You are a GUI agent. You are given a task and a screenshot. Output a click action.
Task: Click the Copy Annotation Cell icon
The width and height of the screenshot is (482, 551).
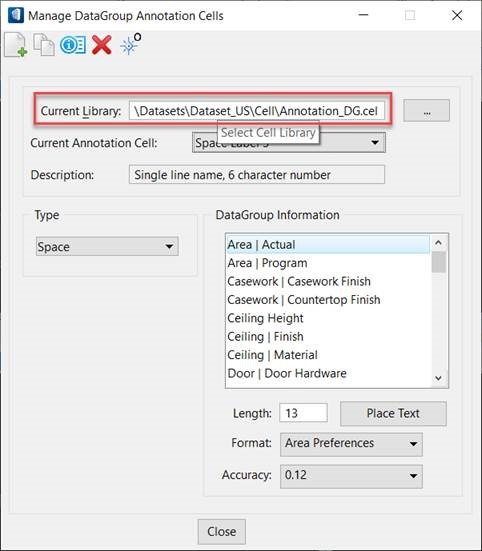pos(44,45)
